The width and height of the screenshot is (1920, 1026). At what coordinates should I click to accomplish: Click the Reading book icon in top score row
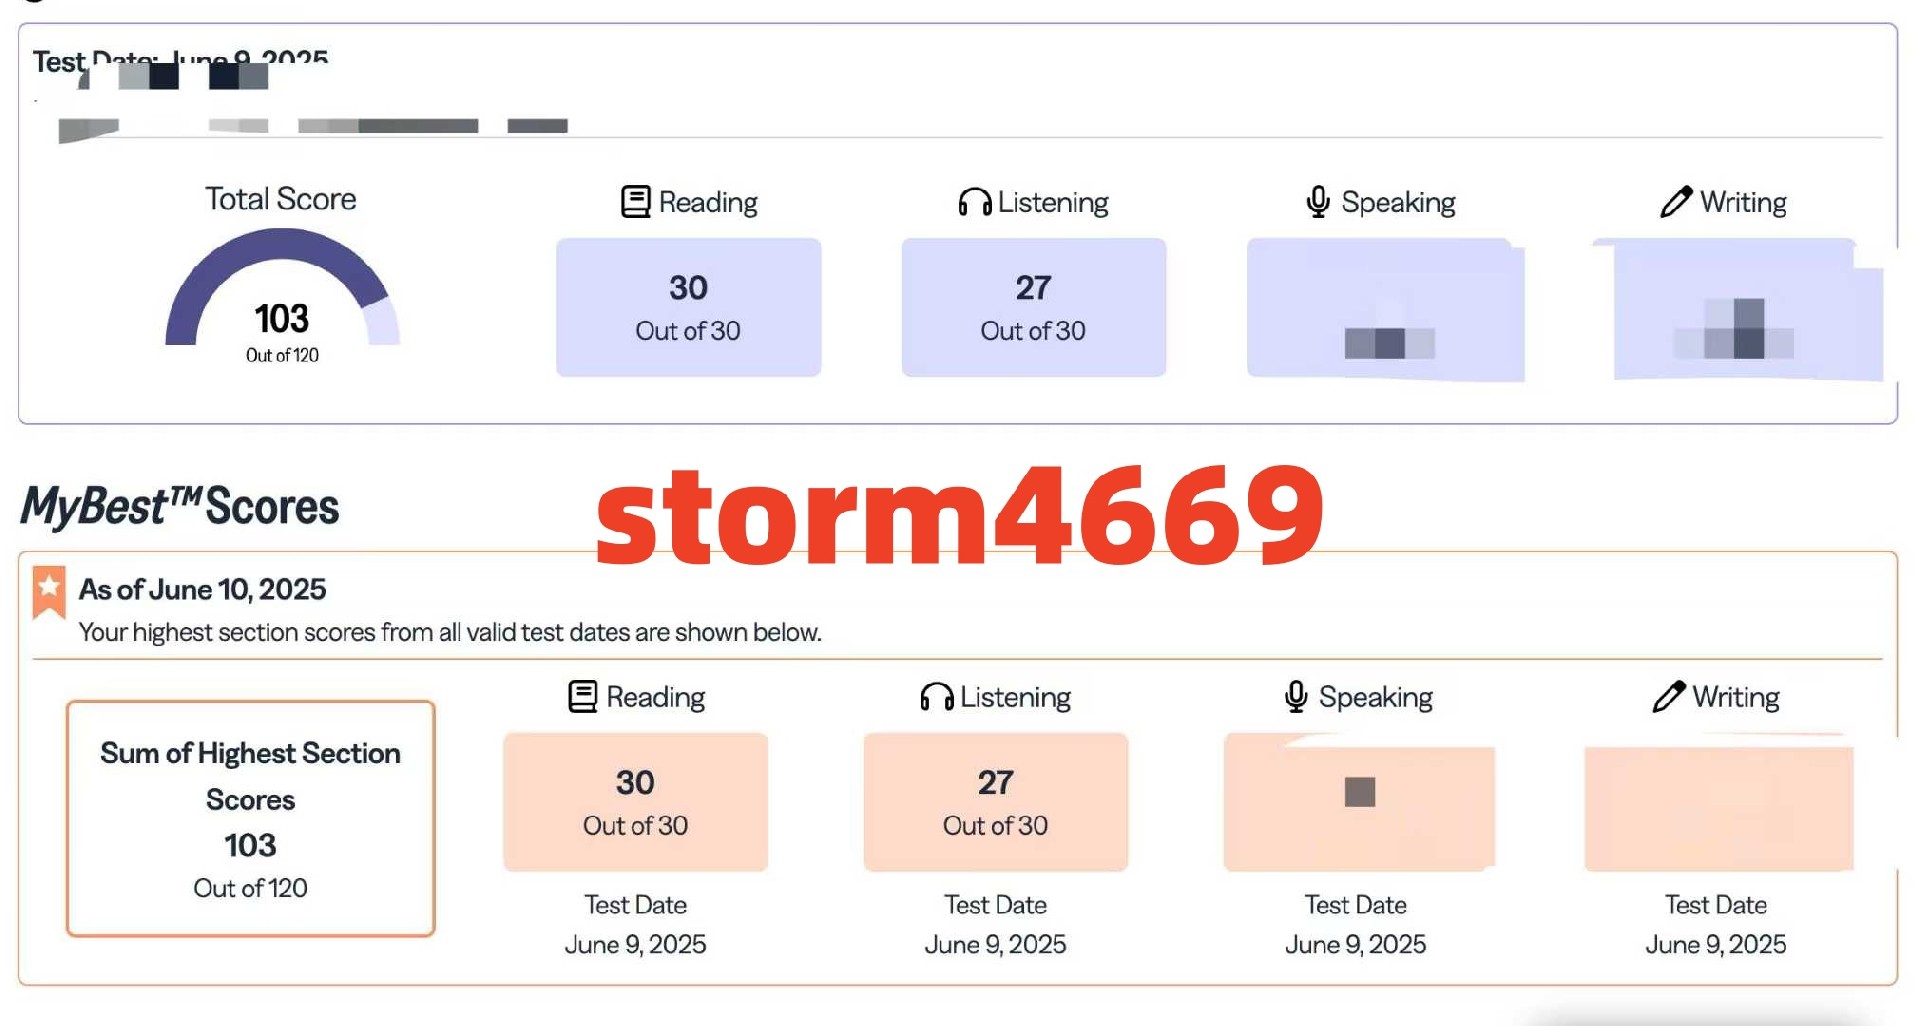(635, 202)
